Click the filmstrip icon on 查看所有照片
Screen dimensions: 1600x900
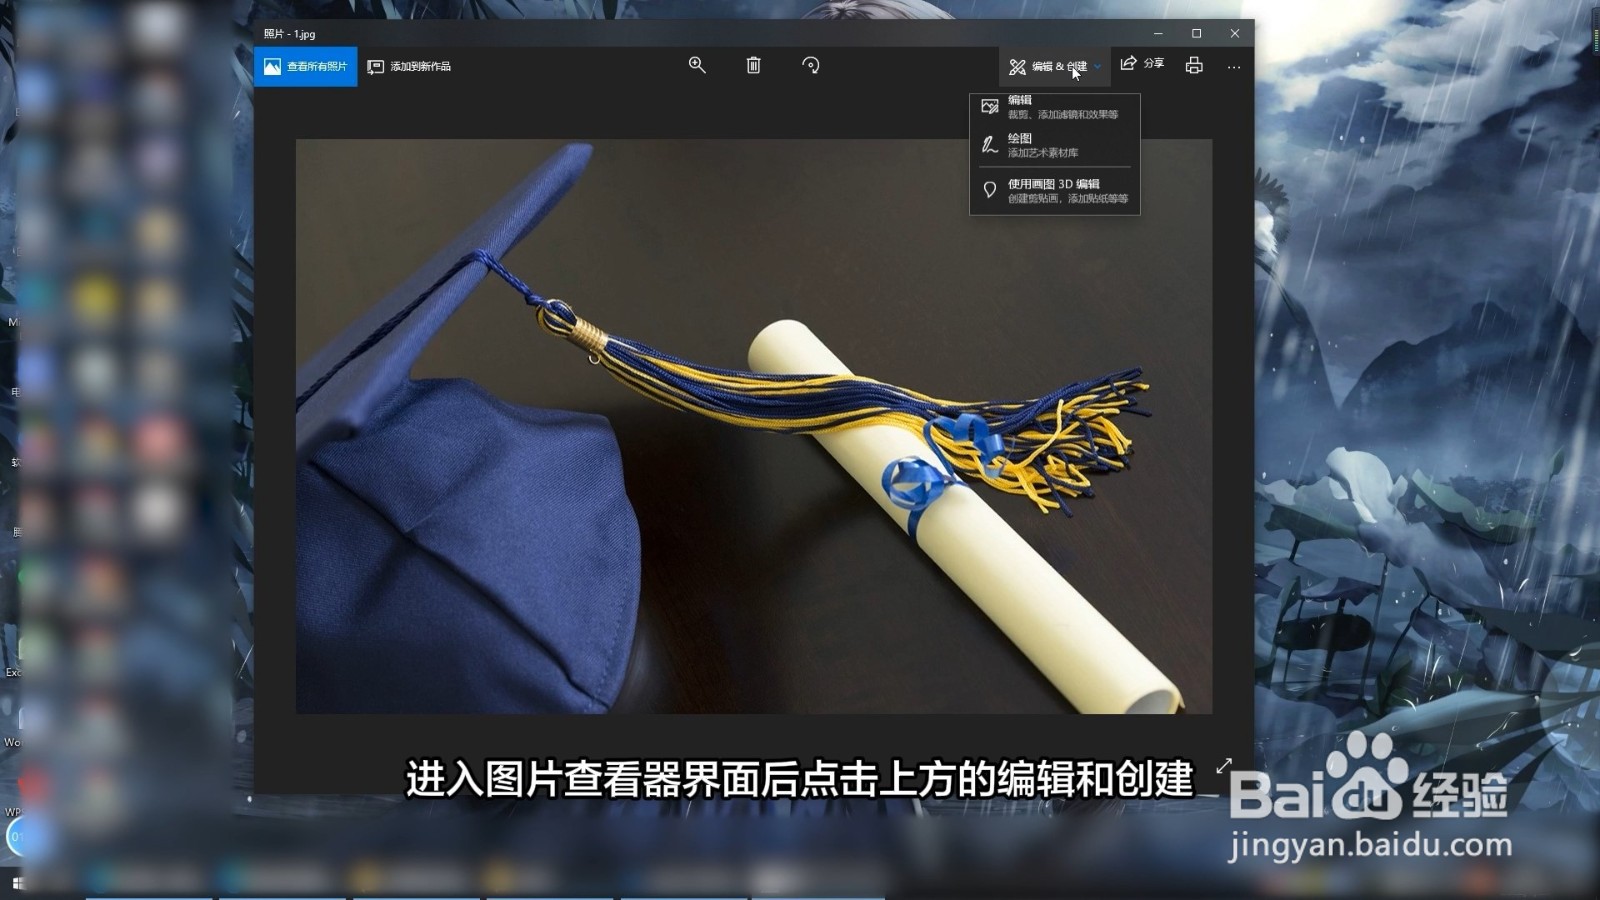coord(273,65)
